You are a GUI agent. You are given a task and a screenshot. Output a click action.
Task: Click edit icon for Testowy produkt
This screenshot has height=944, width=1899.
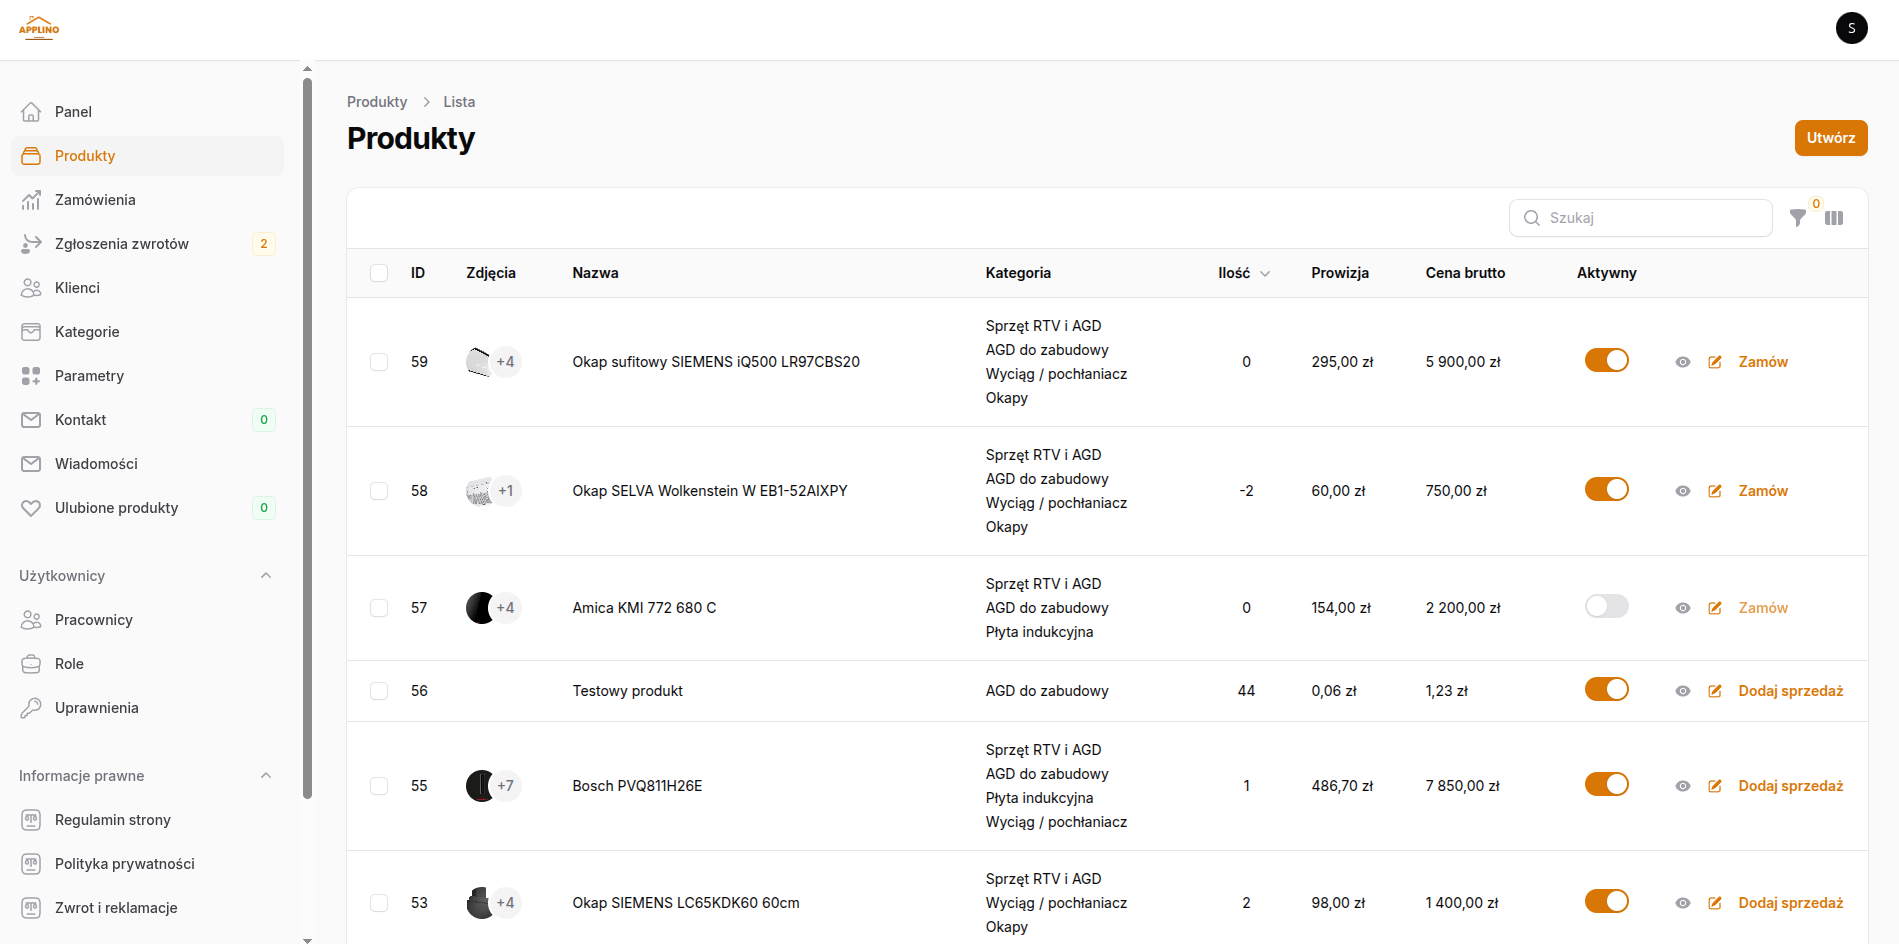coord(1714,691)
